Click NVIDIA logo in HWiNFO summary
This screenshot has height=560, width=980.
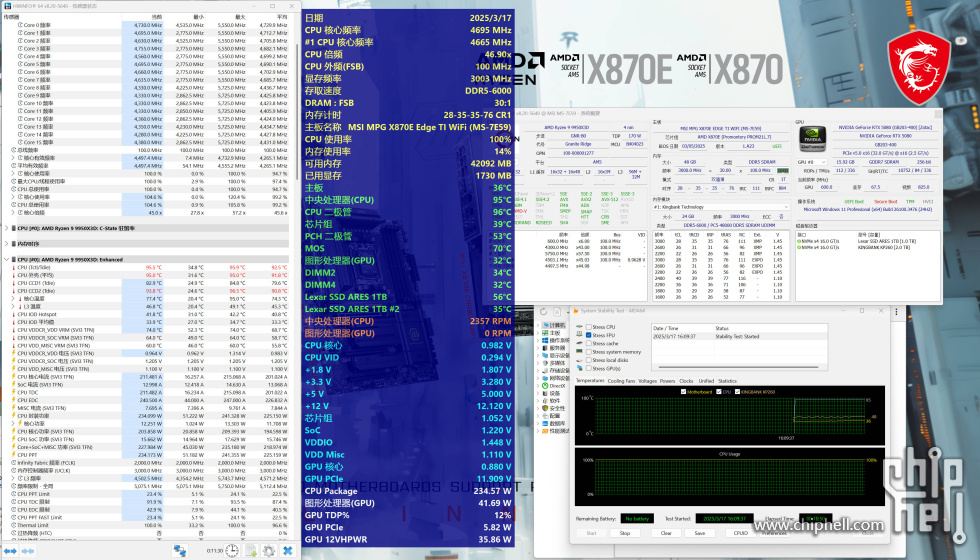(x=812, y=139)
